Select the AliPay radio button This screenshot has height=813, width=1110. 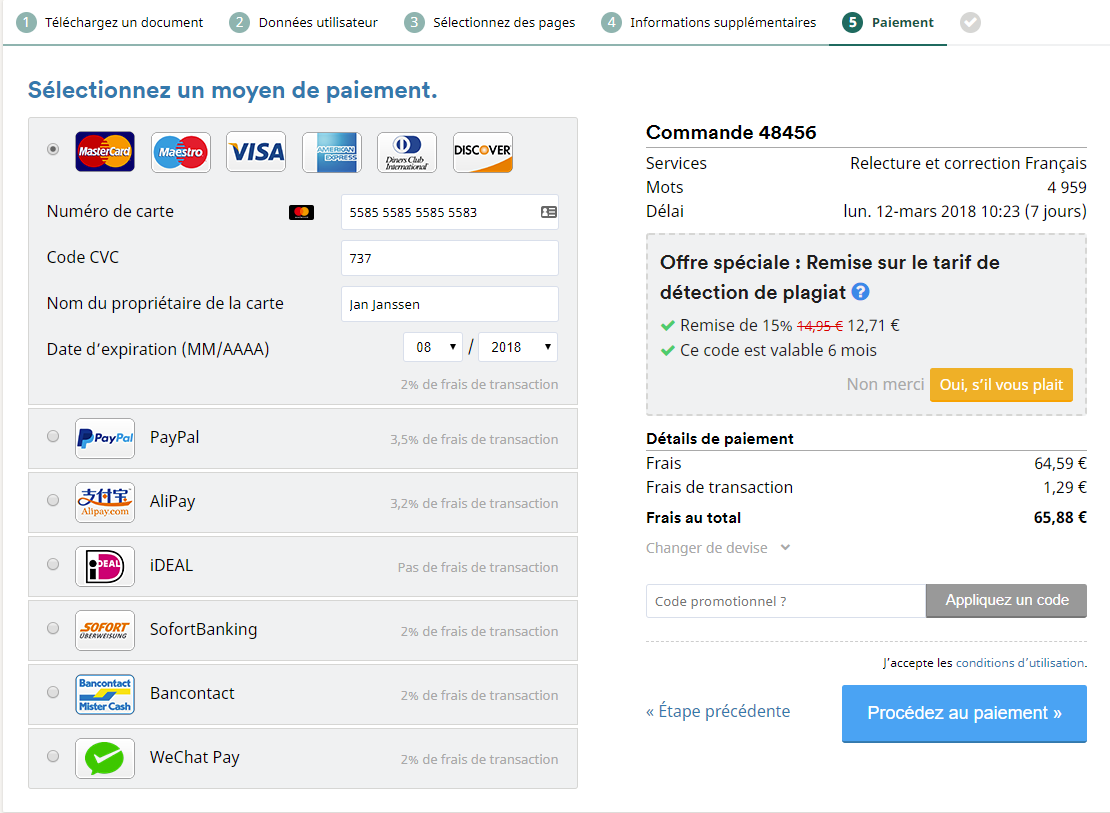[53, 500]
